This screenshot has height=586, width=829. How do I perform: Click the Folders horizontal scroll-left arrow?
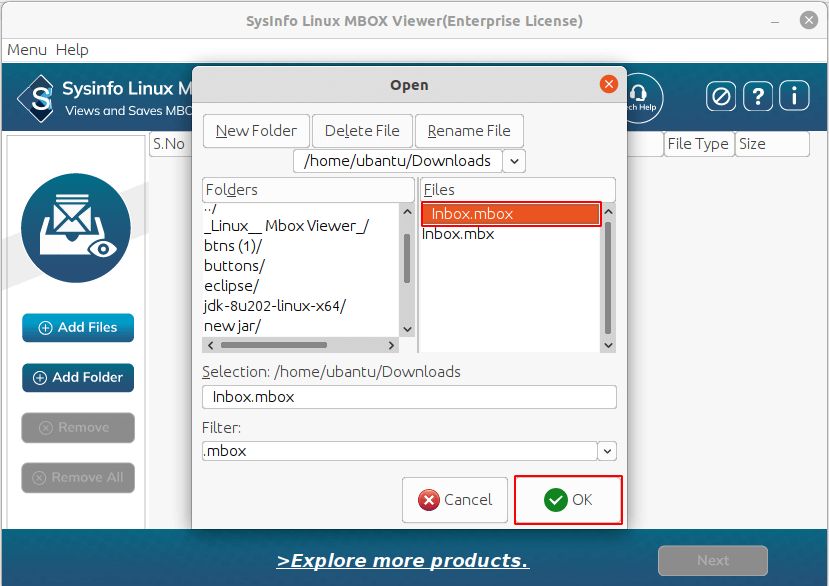point(210,345)
